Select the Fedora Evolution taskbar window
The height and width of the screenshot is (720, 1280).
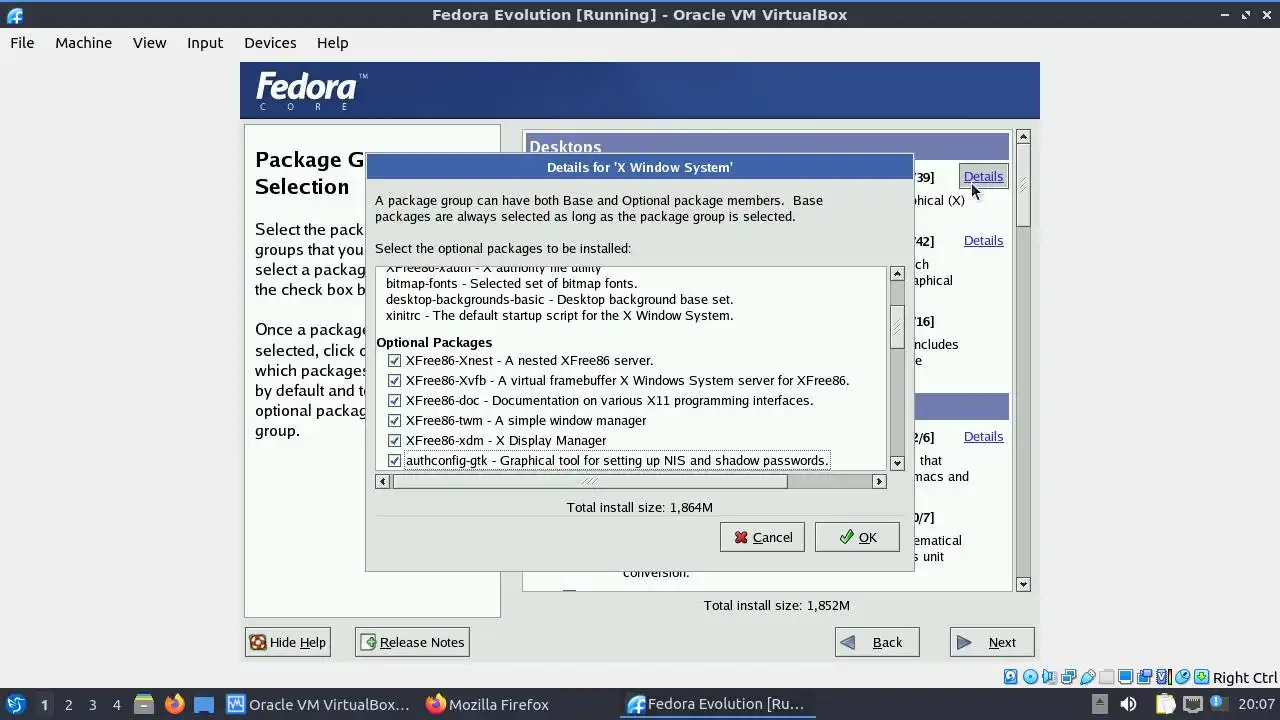tap(716, 704)
